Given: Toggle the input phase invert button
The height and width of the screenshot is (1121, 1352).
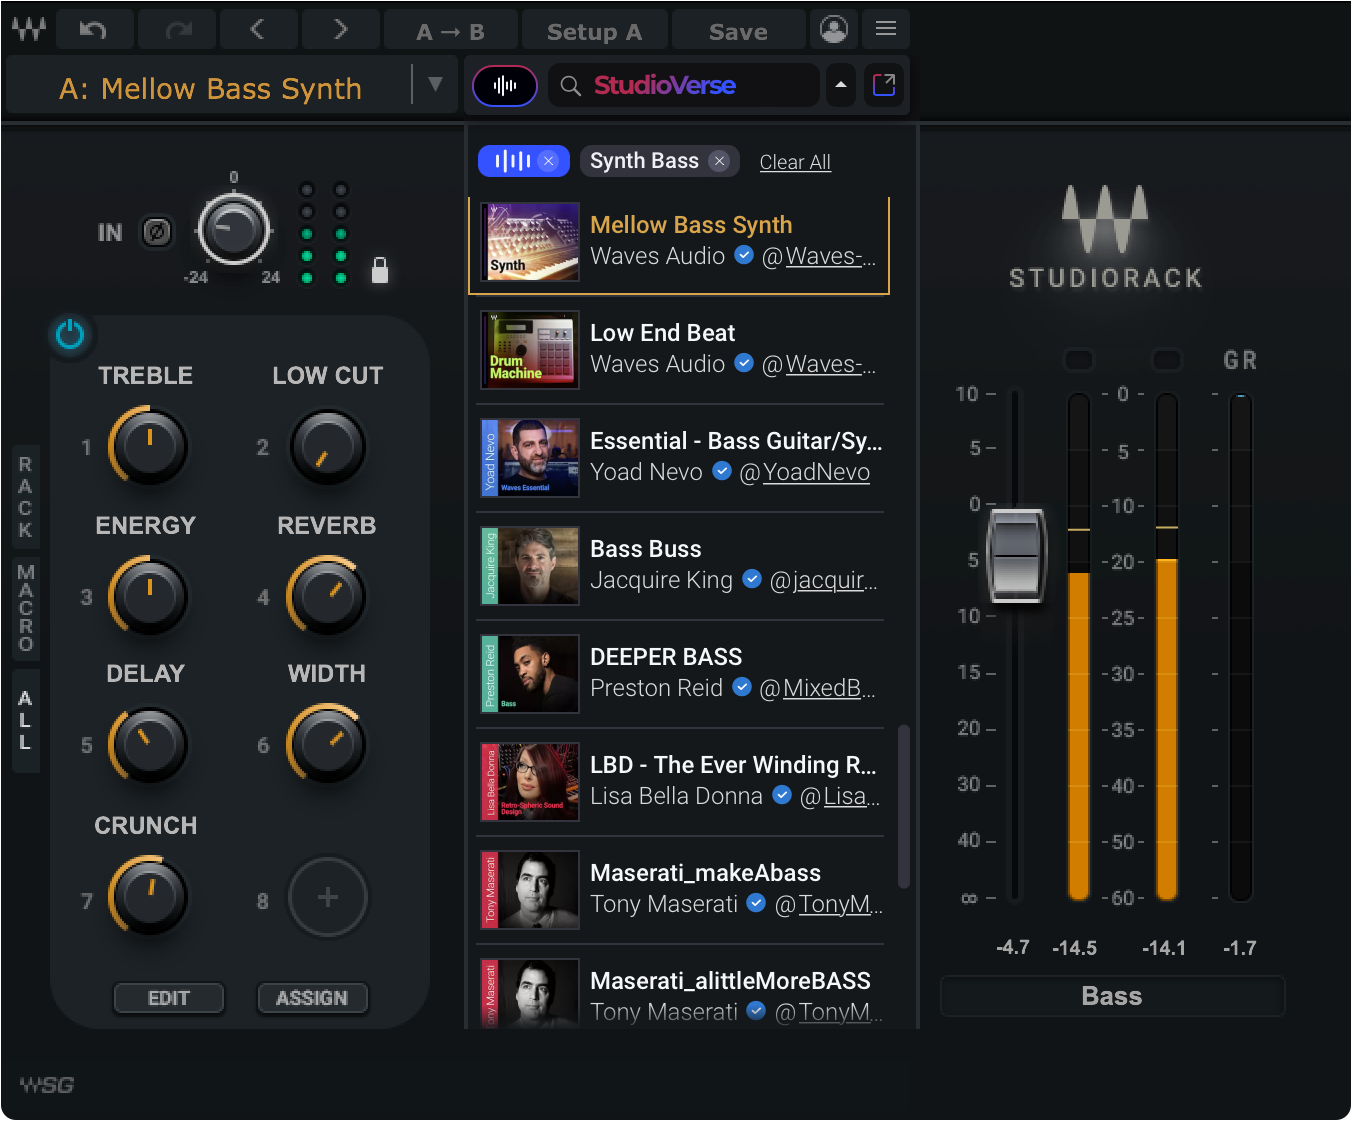Looking at the screenshot, I should [157, 232].
